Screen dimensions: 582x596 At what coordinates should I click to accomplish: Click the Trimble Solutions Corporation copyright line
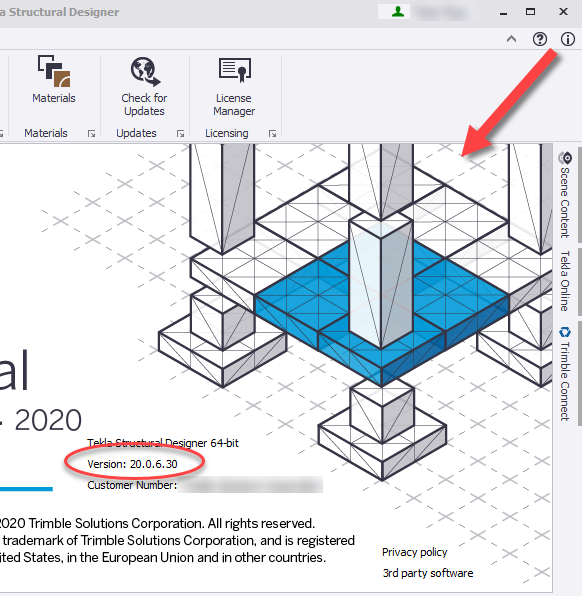coord(157,523)
